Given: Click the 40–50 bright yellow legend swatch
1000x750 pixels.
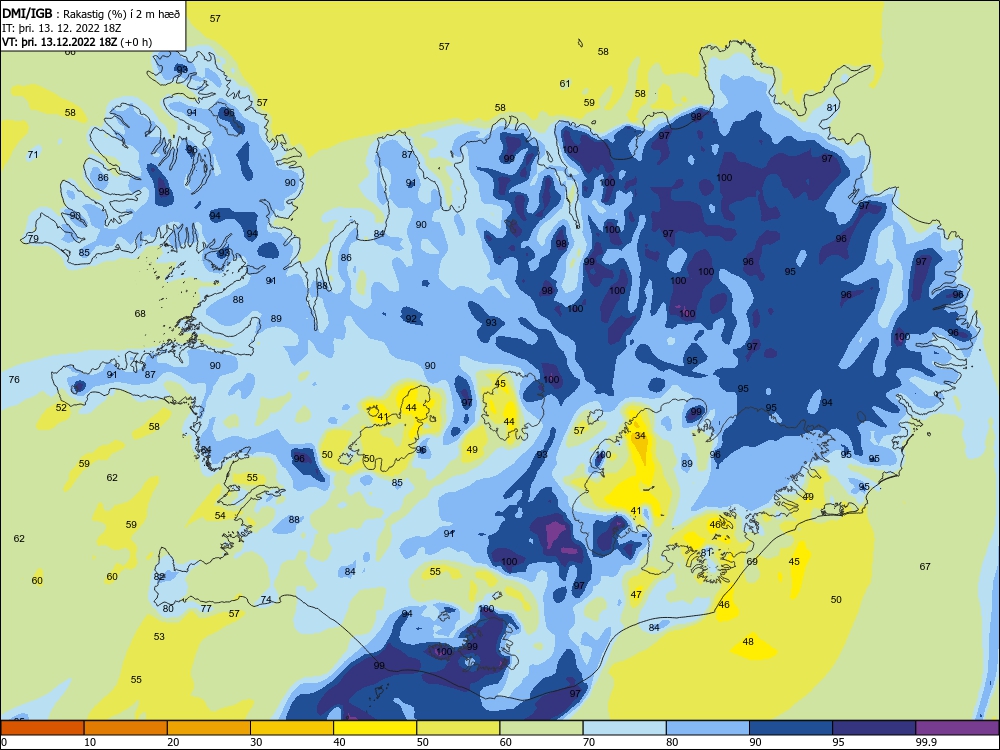Looking at the screenshot, I should click(375, 728).
